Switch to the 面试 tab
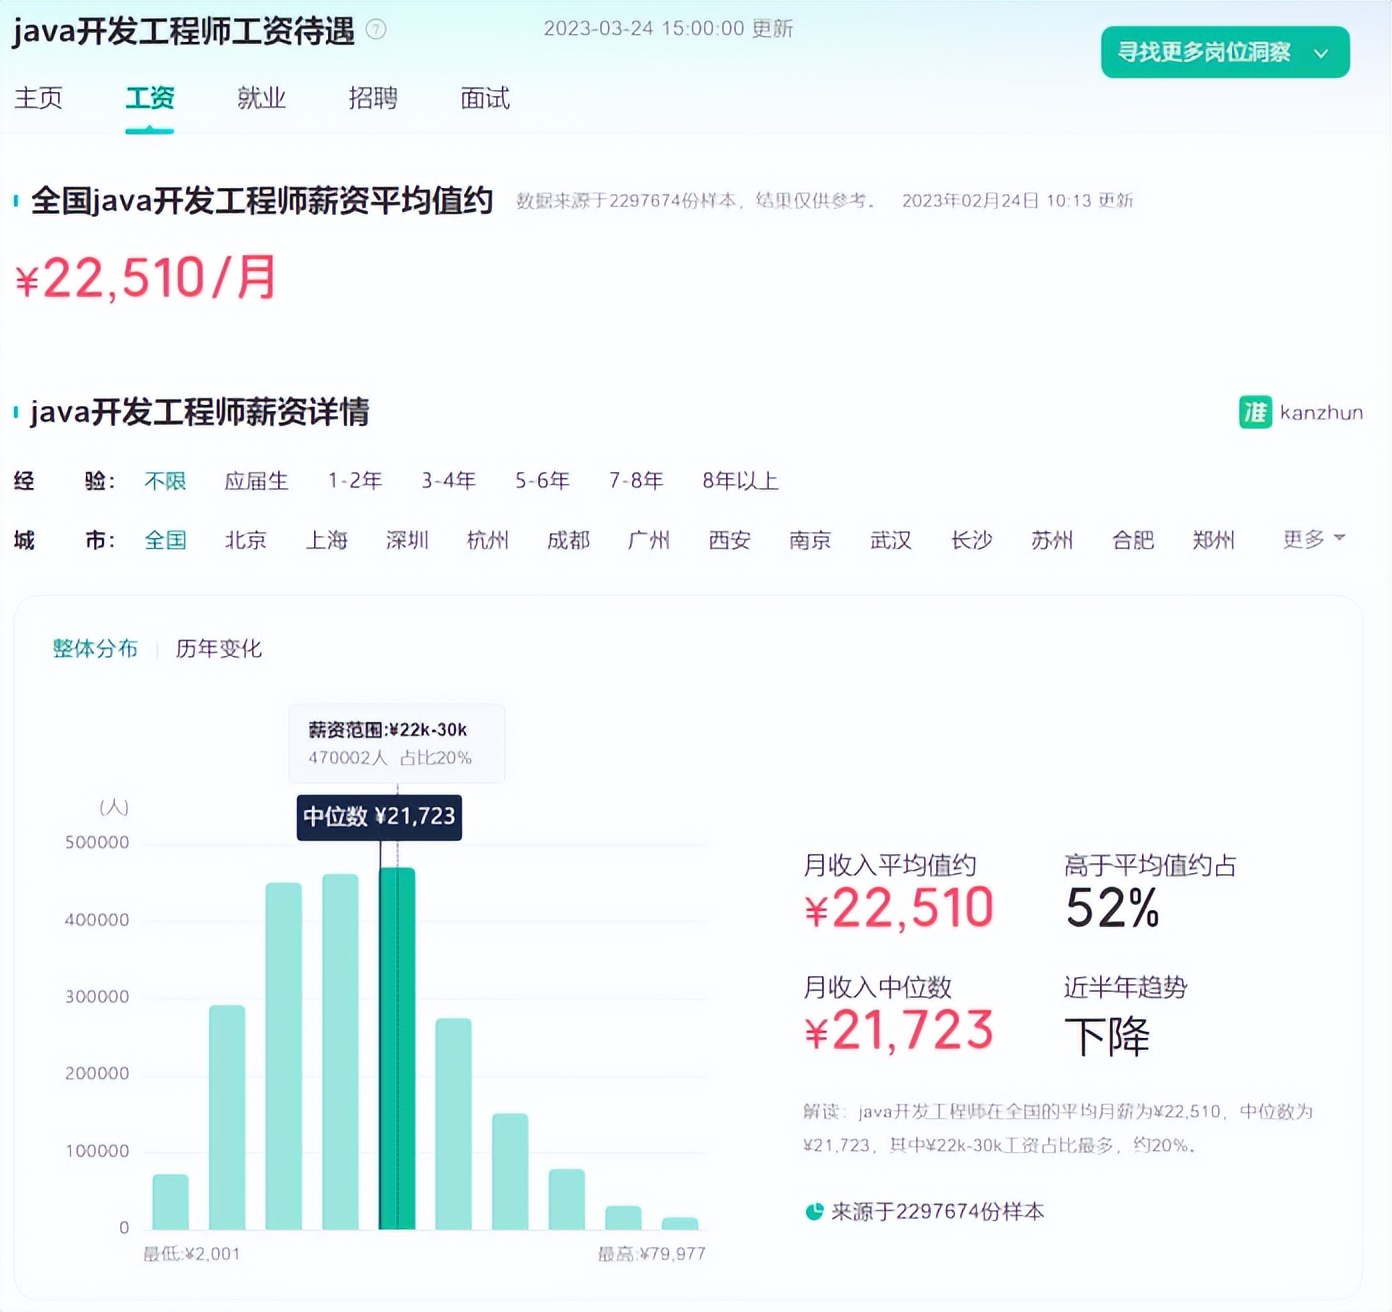The width and height of the screenshot is (1392, 1312). coord(484,98)
